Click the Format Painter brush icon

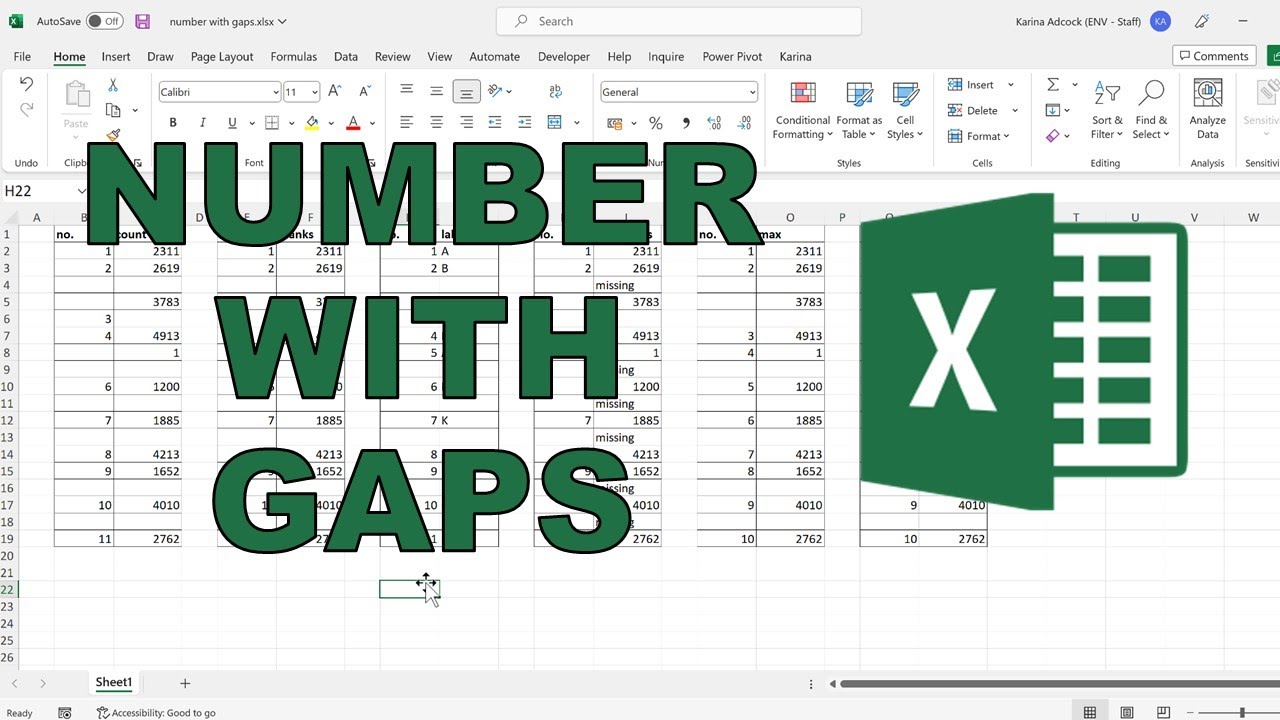(113, 135)
